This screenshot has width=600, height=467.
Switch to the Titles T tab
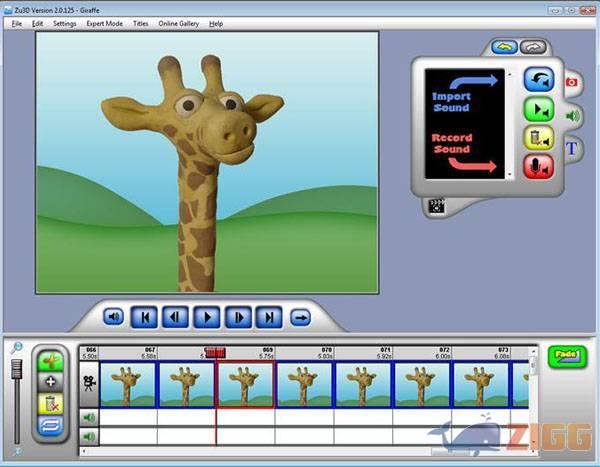(x=572, y=149)
